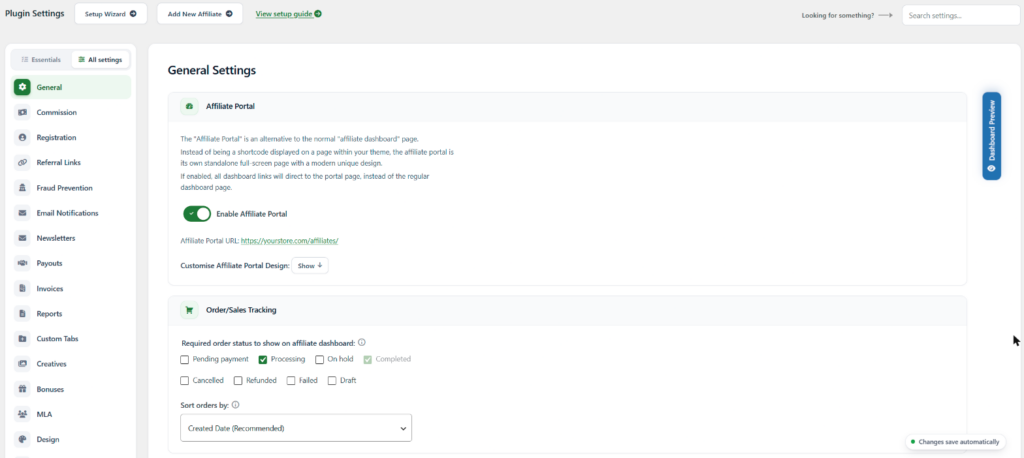The image size is (1024, 458).
Task: Click the Commission sidebar icon
Action: [x=22, y=112]
